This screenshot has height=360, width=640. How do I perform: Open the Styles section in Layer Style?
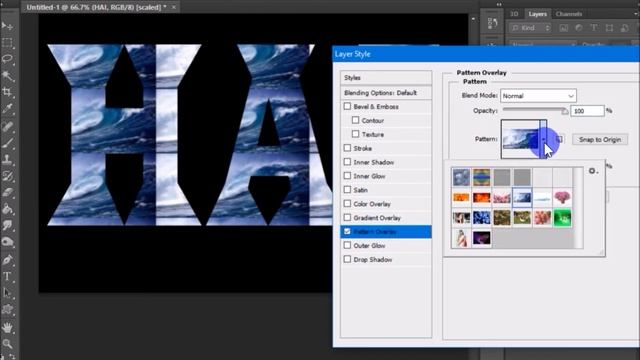click(386, 78)
